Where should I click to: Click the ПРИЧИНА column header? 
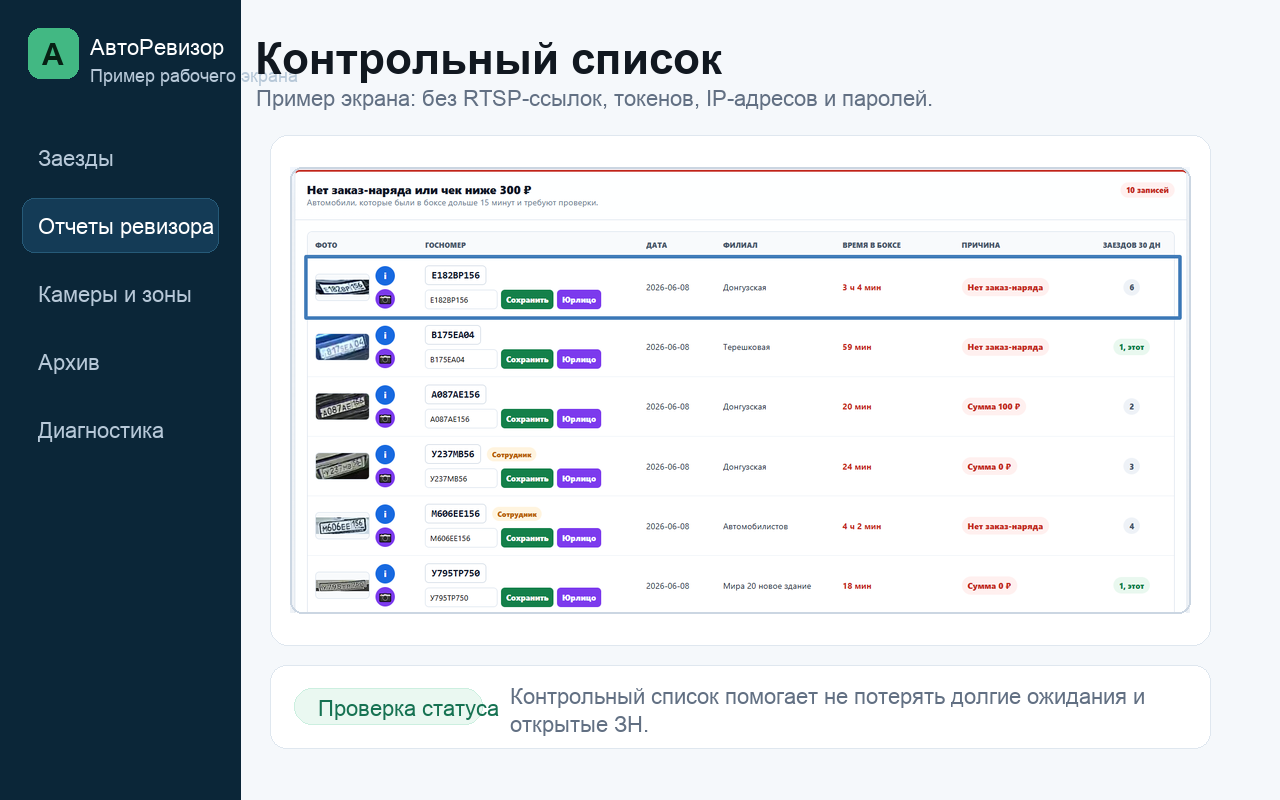click(981, 245)
